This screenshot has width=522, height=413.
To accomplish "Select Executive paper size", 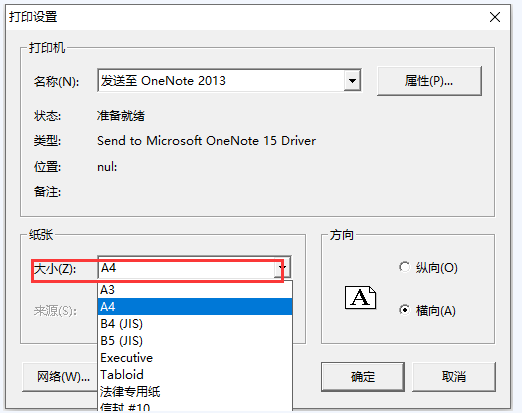I will coord(195,358).
